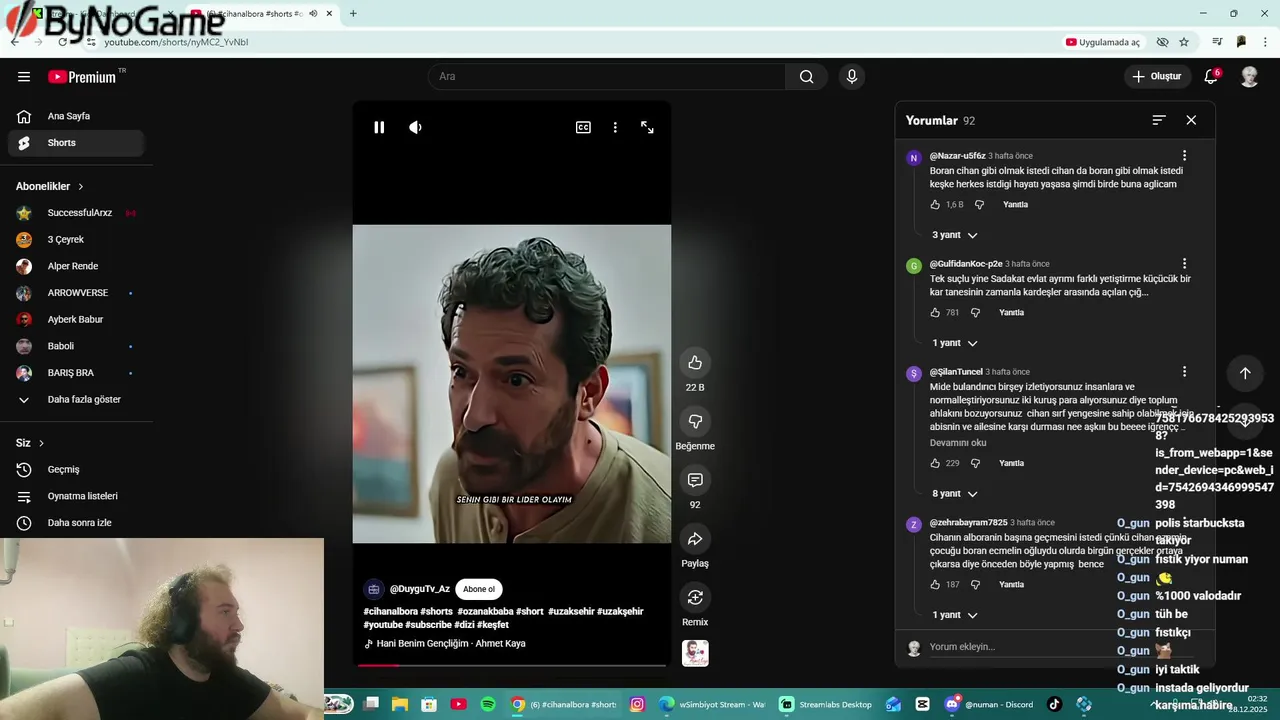The width and height of the screenshot is (1280, 720).
Task: Expand the Siz section
Action: 30,443
